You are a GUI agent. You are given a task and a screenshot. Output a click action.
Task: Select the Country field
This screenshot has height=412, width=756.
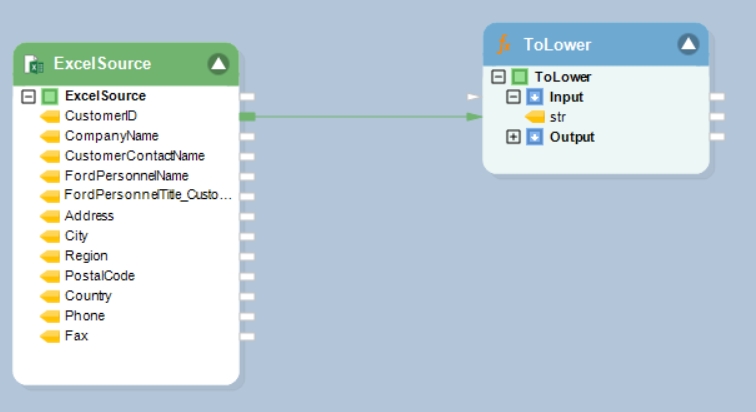(88, 296)
